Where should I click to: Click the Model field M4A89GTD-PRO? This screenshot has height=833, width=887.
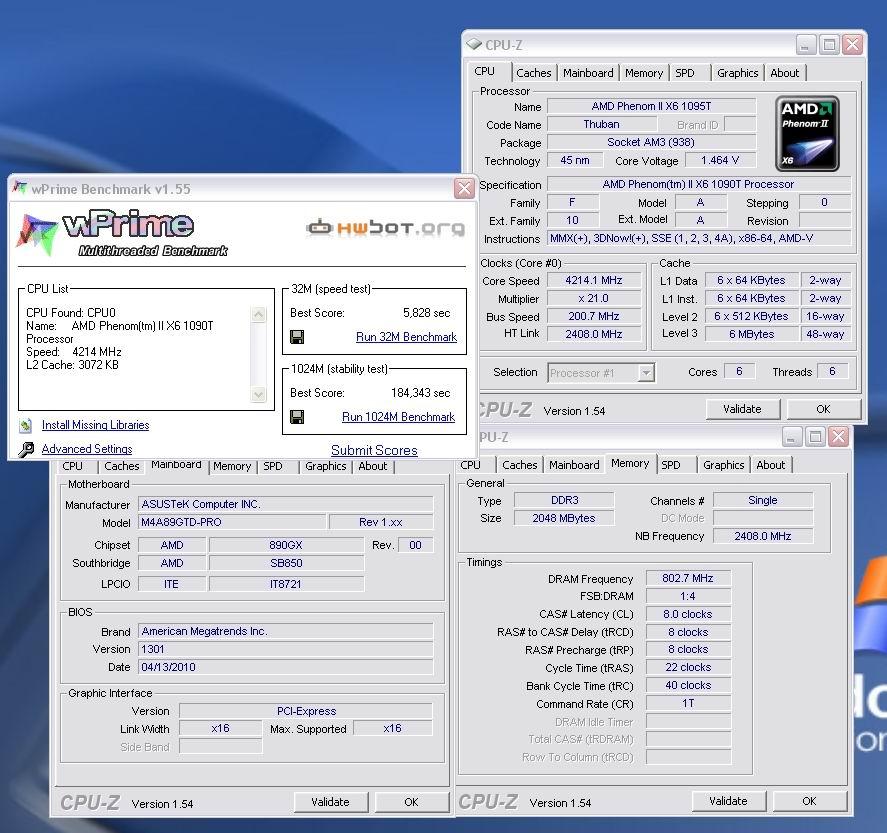[x=232, y=522]
